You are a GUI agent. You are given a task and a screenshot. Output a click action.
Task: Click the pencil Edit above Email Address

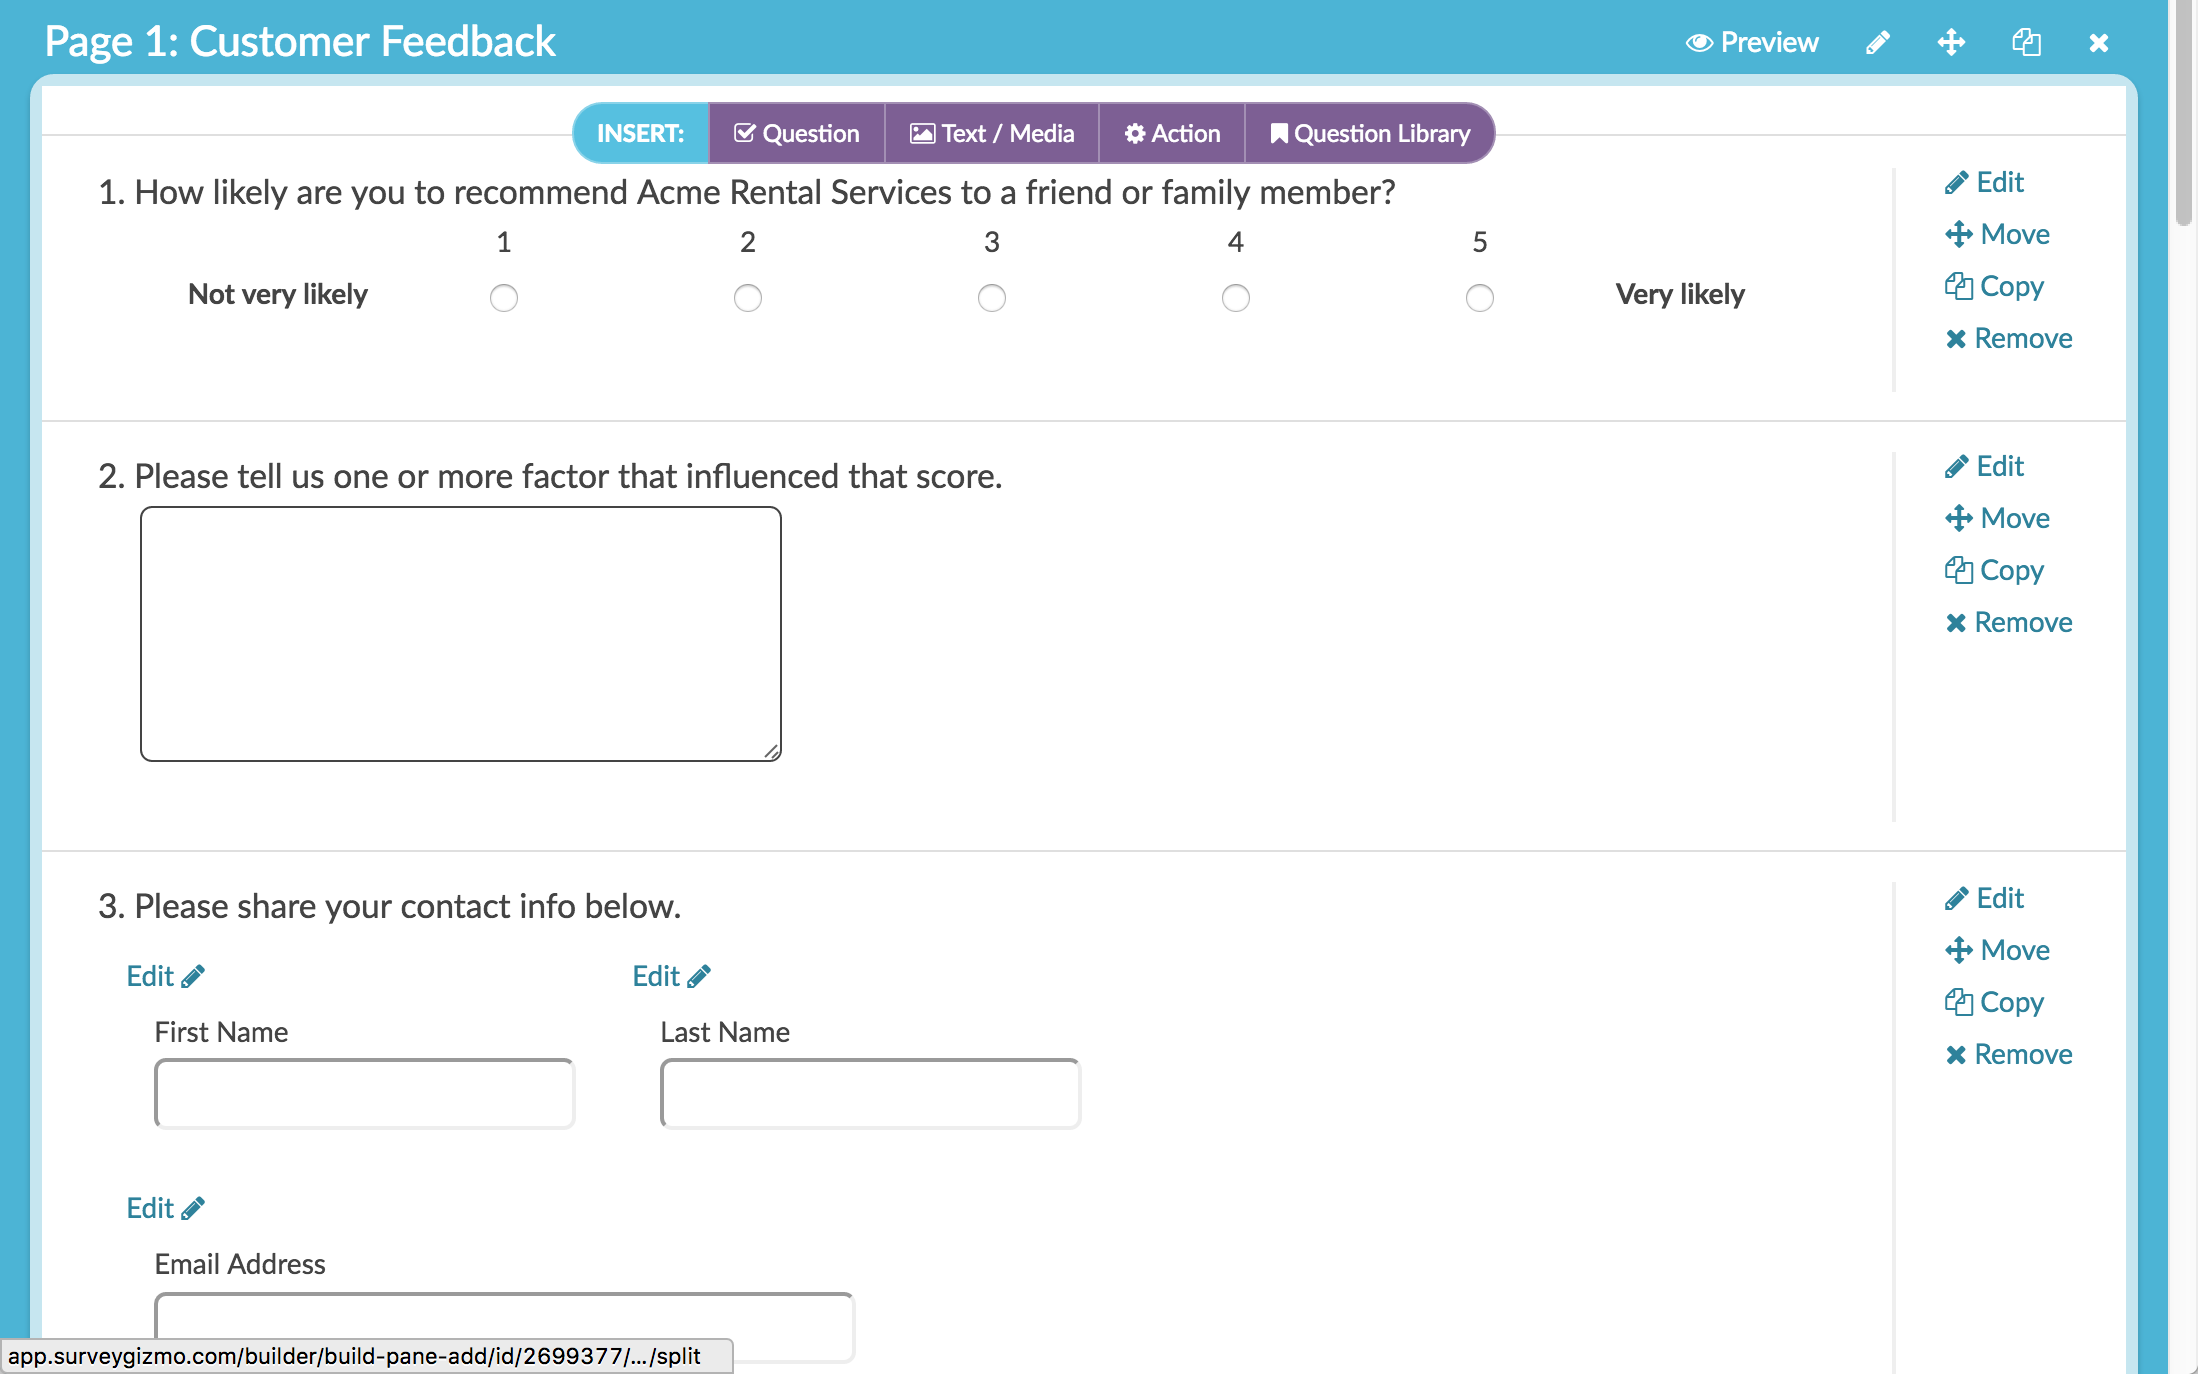tap(165, 1208)
